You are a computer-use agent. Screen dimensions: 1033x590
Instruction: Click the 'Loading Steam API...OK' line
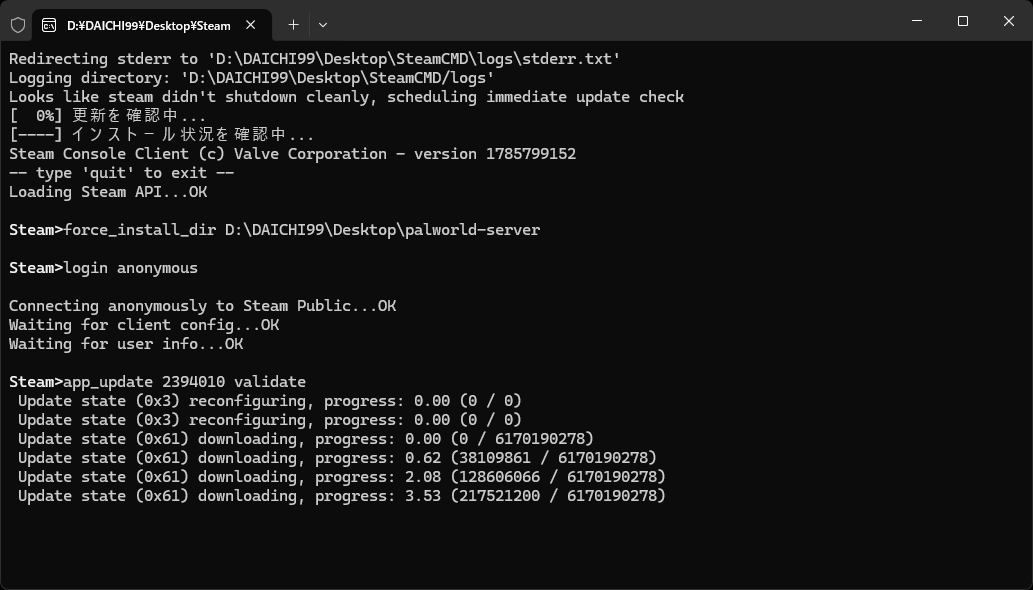[108, 192]
